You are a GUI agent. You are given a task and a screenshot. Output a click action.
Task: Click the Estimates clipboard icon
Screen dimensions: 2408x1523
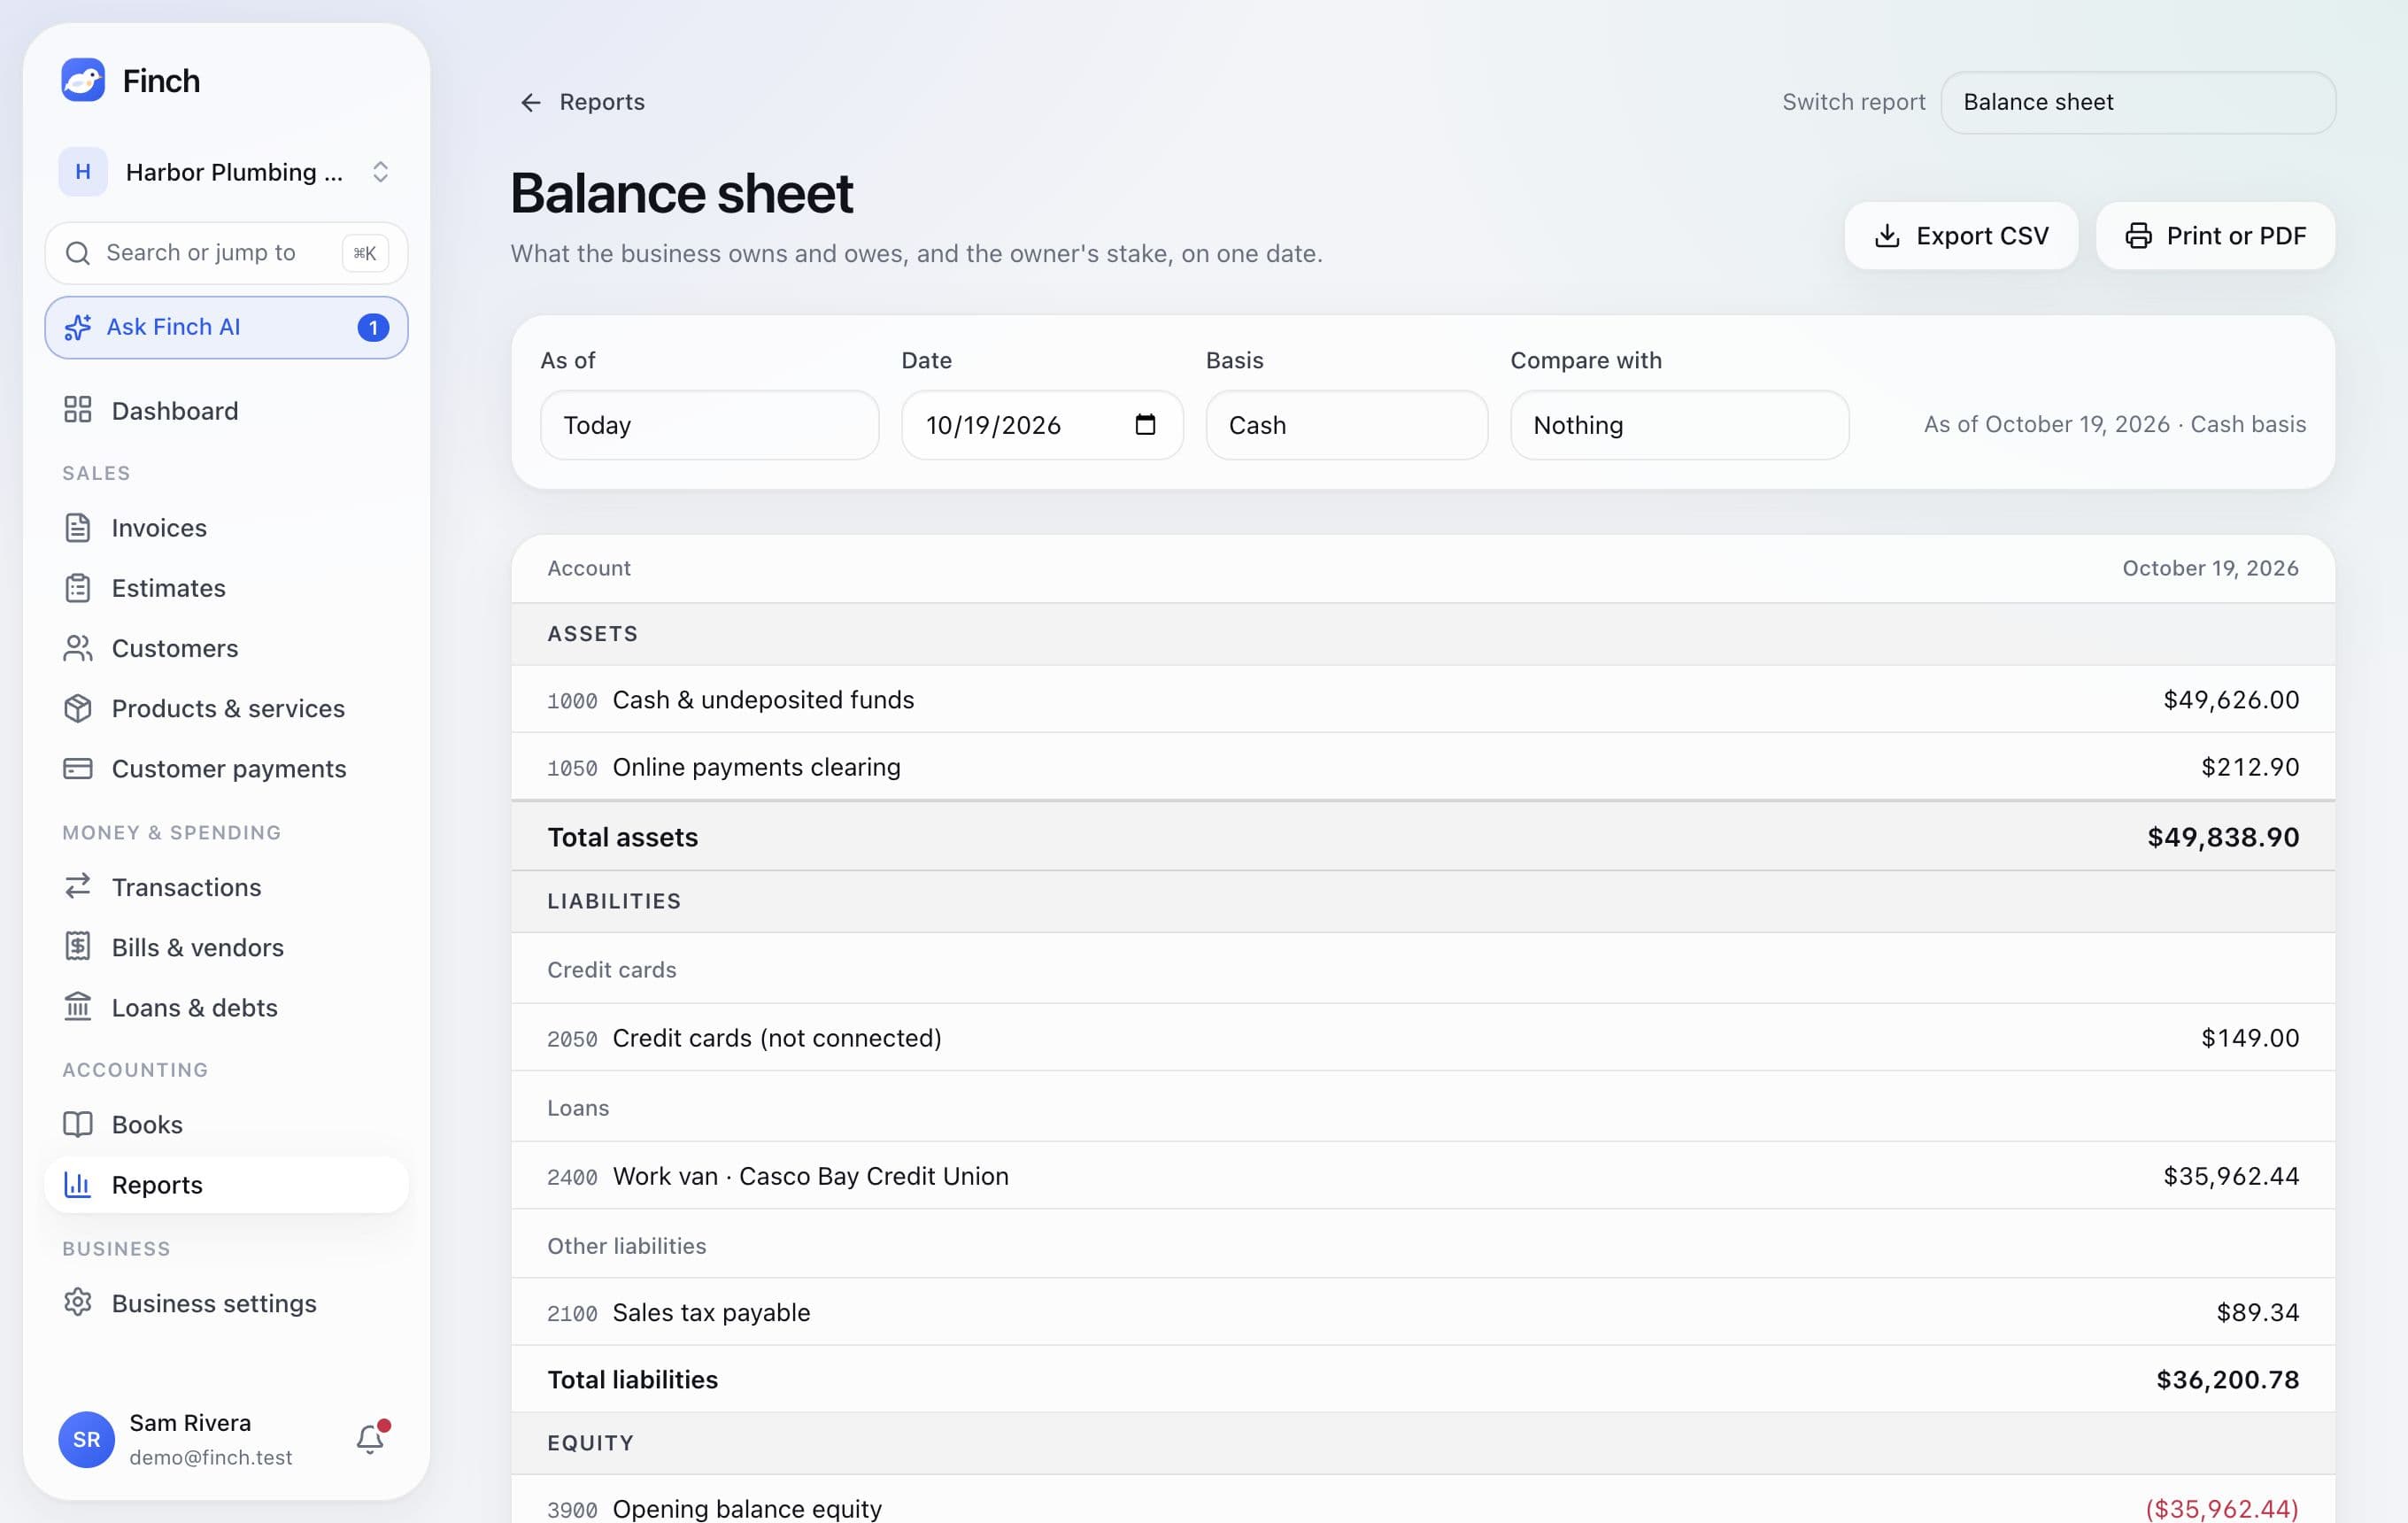78,588
